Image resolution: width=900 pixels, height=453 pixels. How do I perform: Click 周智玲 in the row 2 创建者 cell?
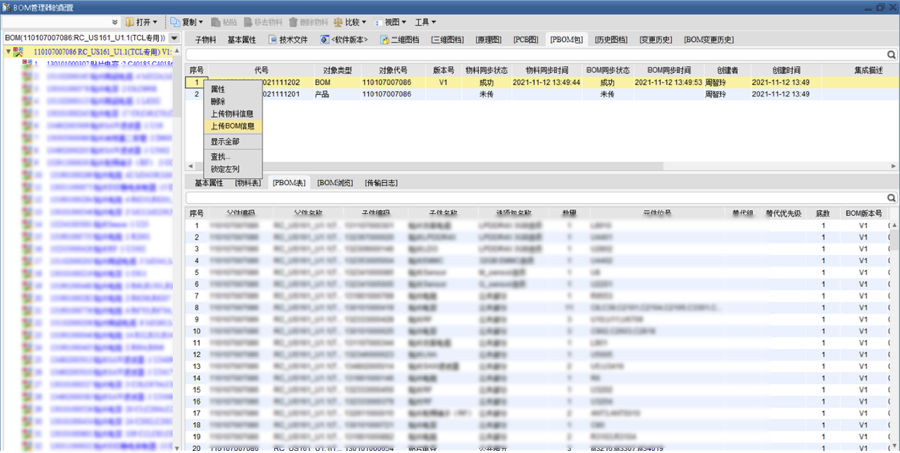coord(715,94)
